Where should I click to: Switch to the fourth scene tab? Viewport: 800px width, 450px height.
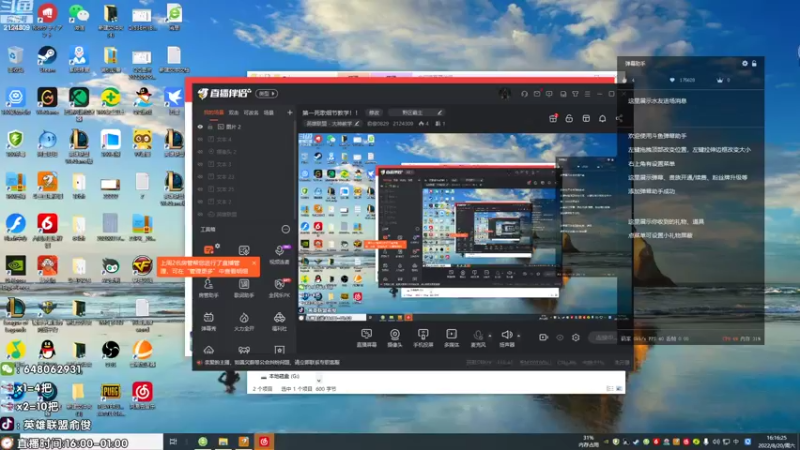click(268, 112)
